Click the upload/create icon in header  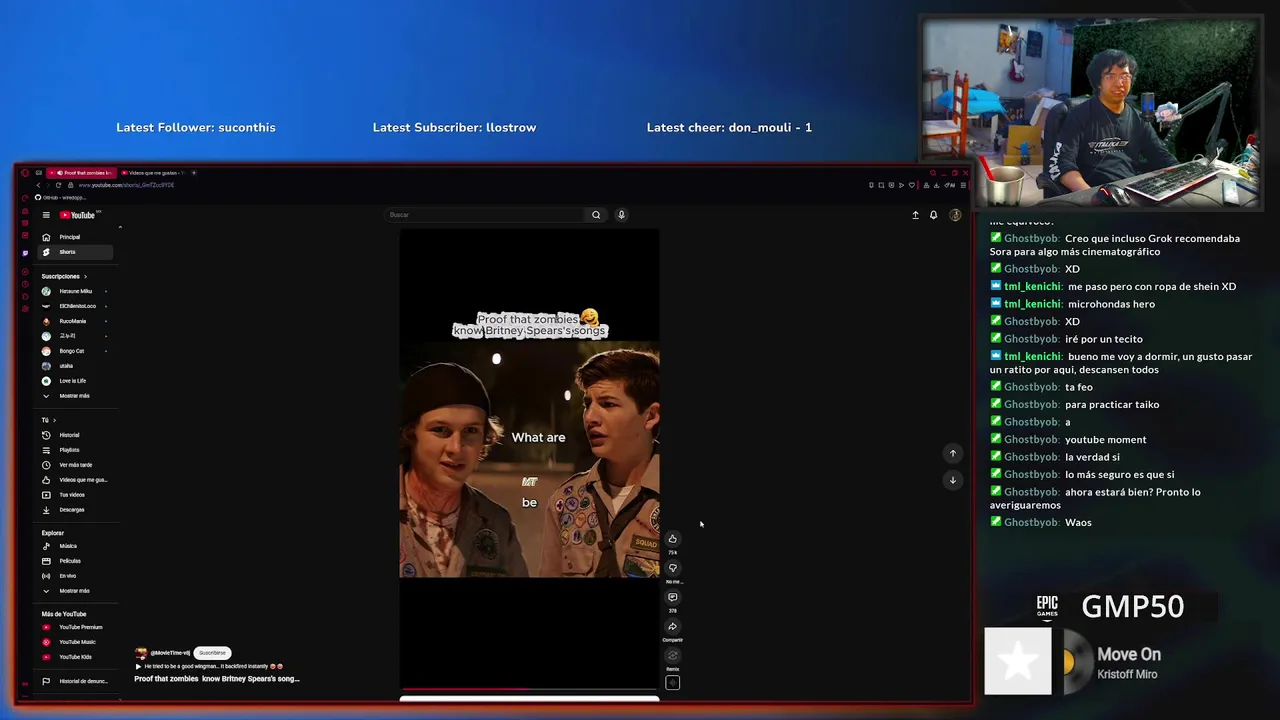tap(915, 215)
